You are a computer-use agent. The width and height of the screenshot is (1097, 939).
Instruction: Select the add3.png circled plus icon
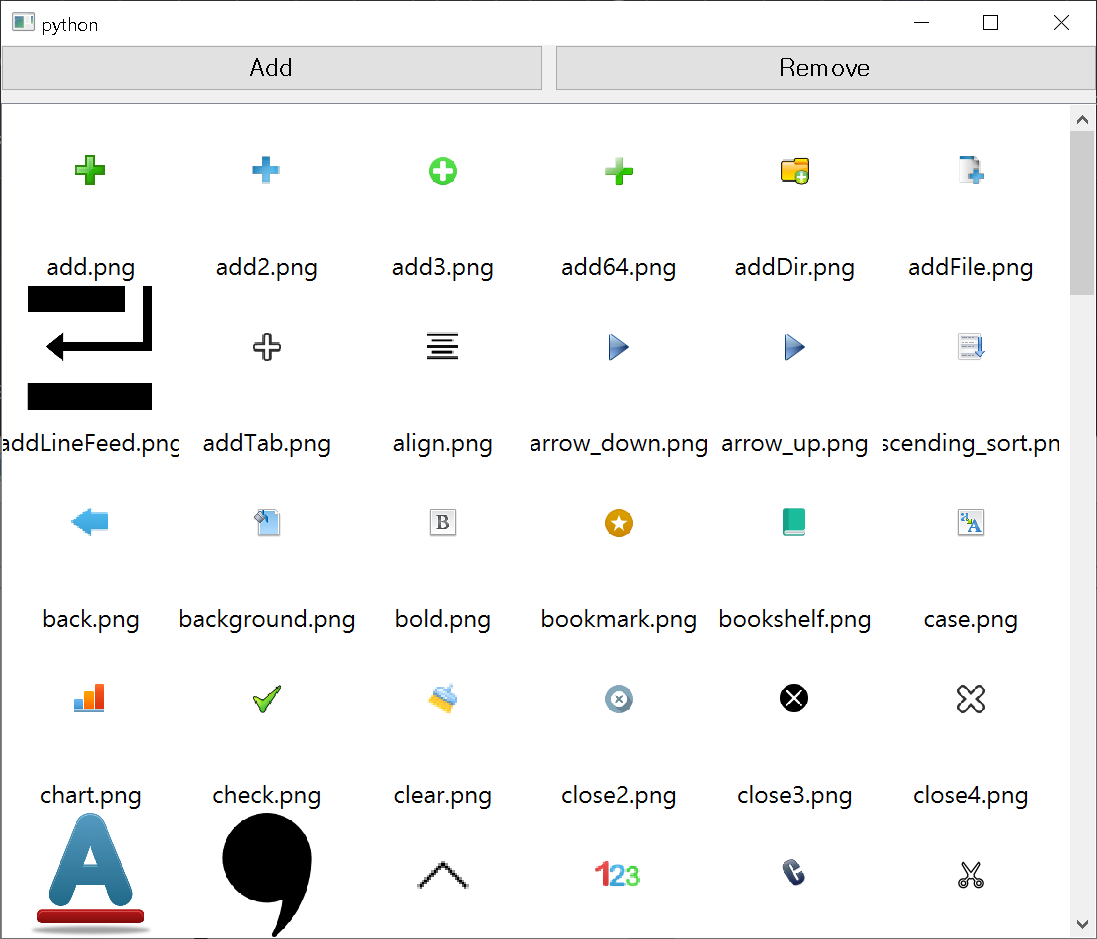click(x=442, y=170)
